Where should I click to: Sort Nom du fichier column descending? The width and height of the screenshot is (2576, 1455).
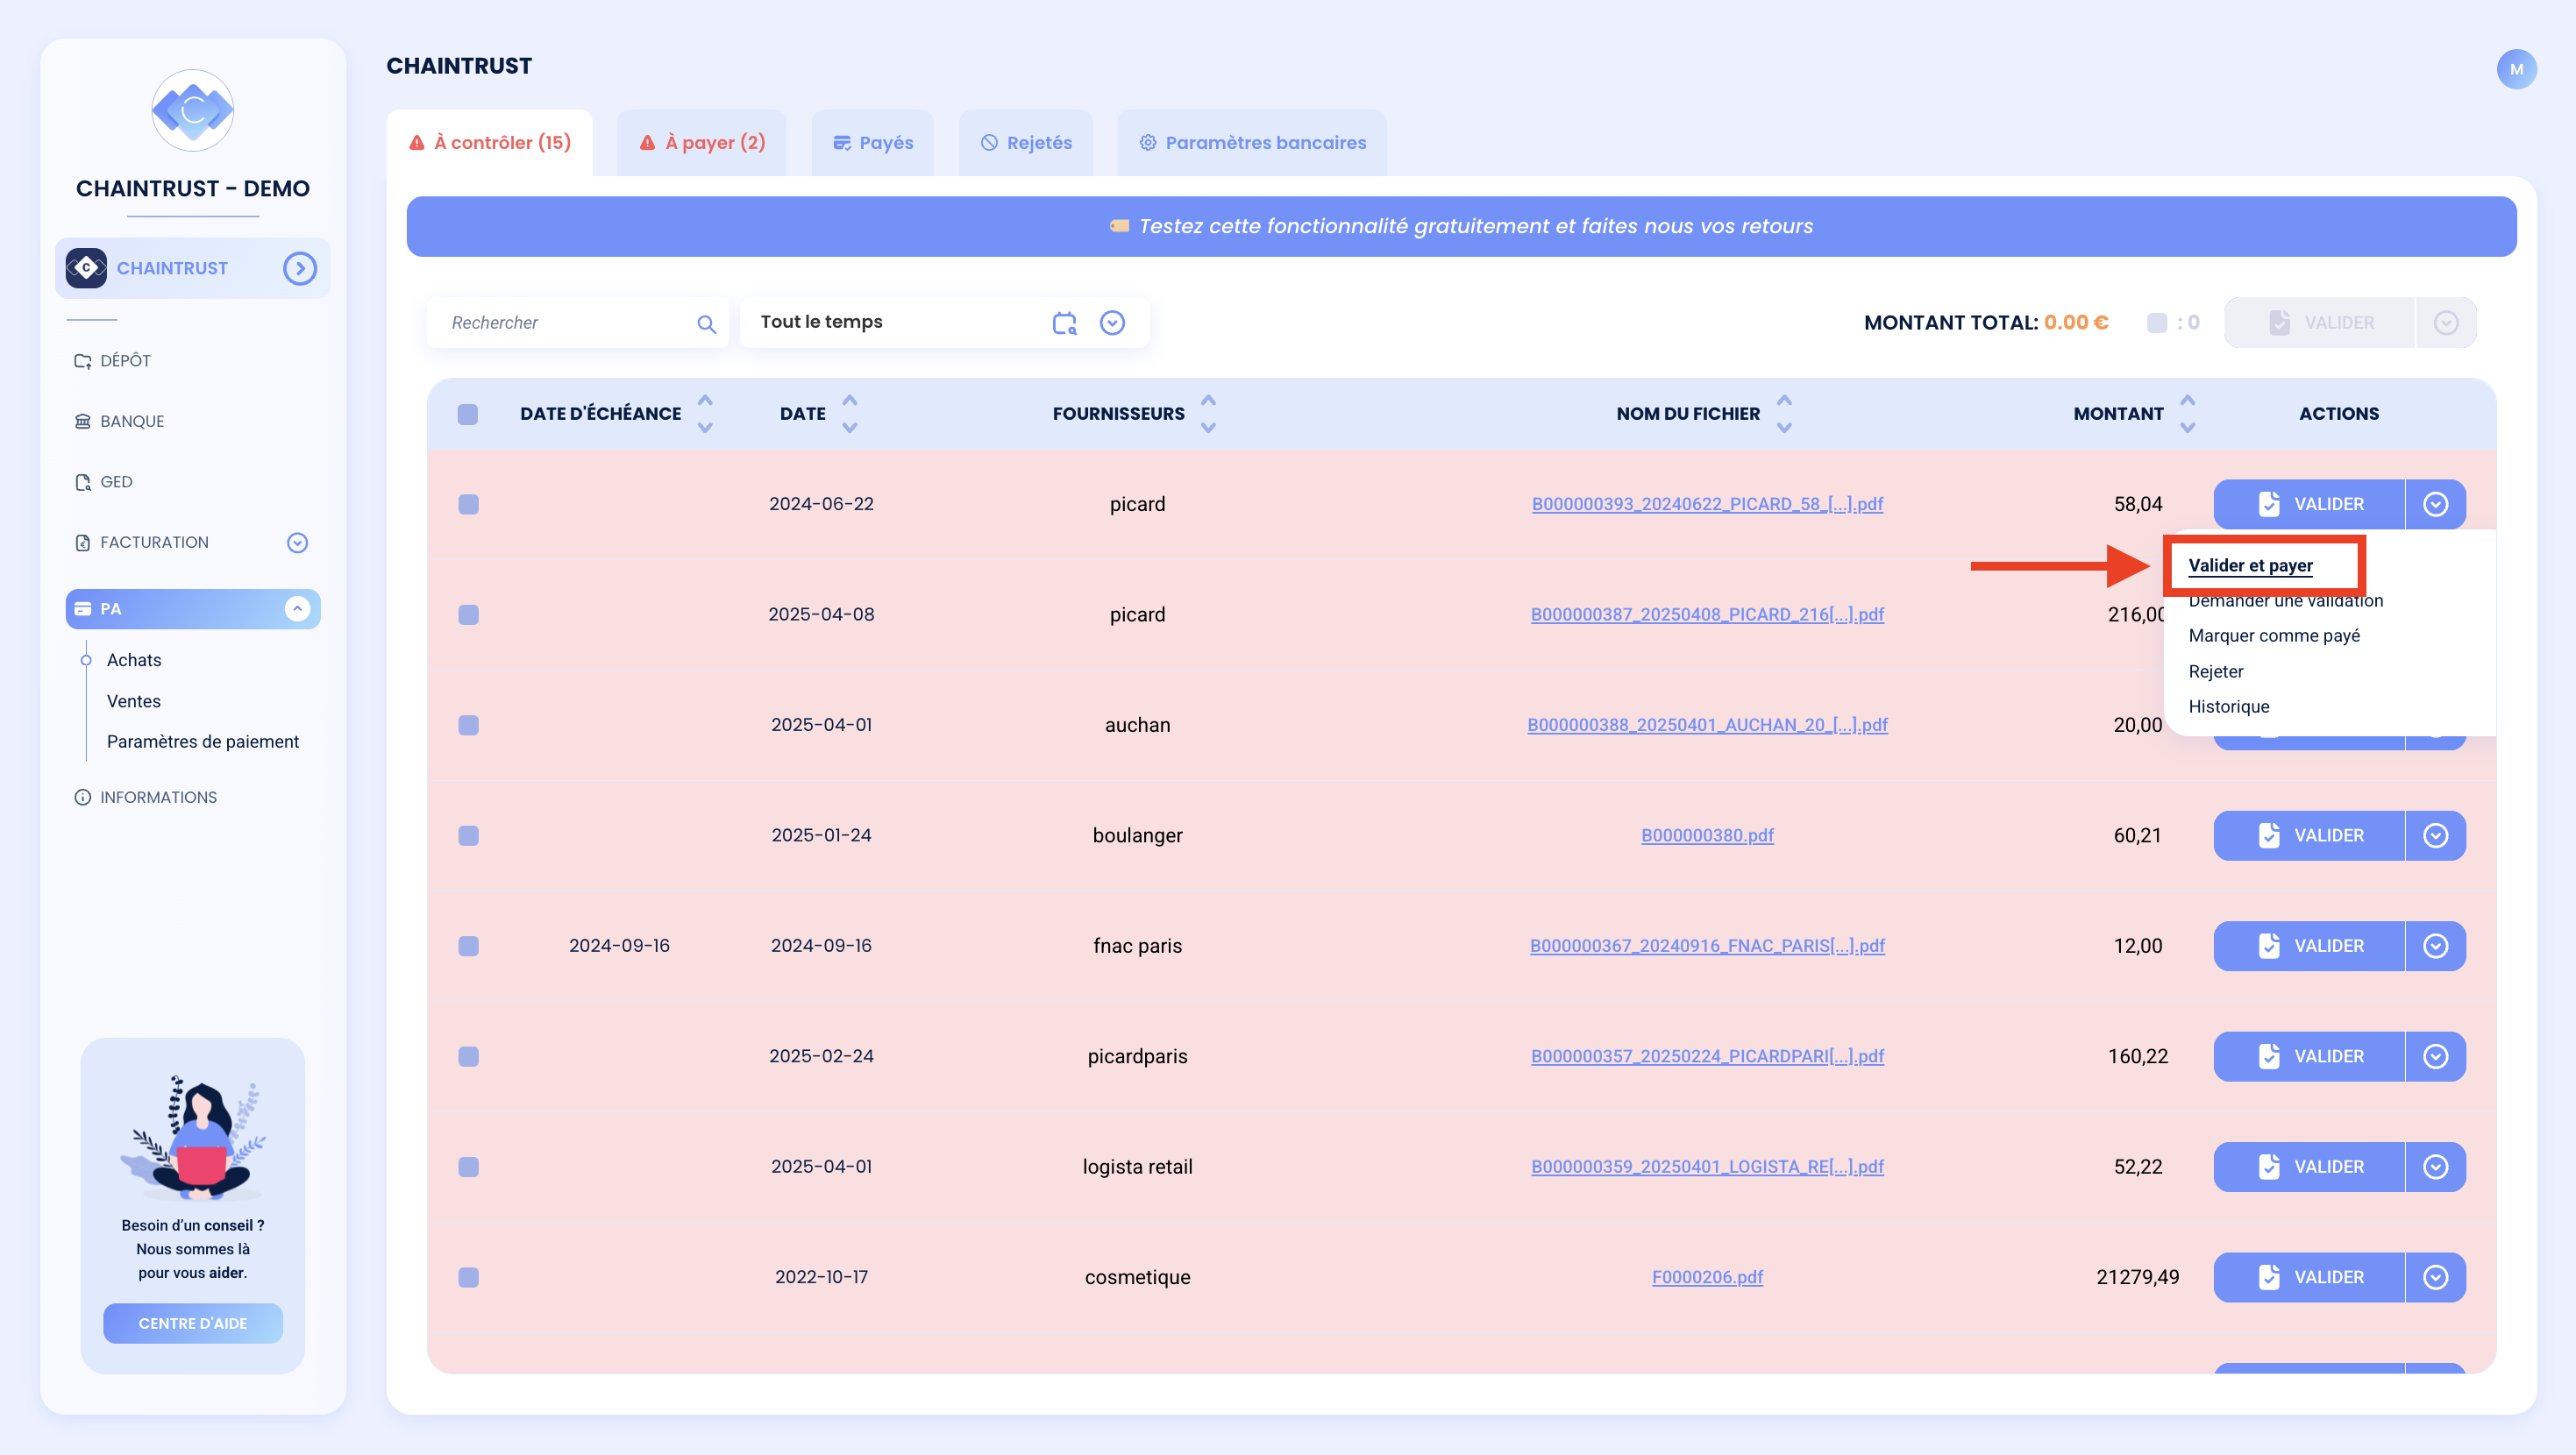pos(1784,427)
